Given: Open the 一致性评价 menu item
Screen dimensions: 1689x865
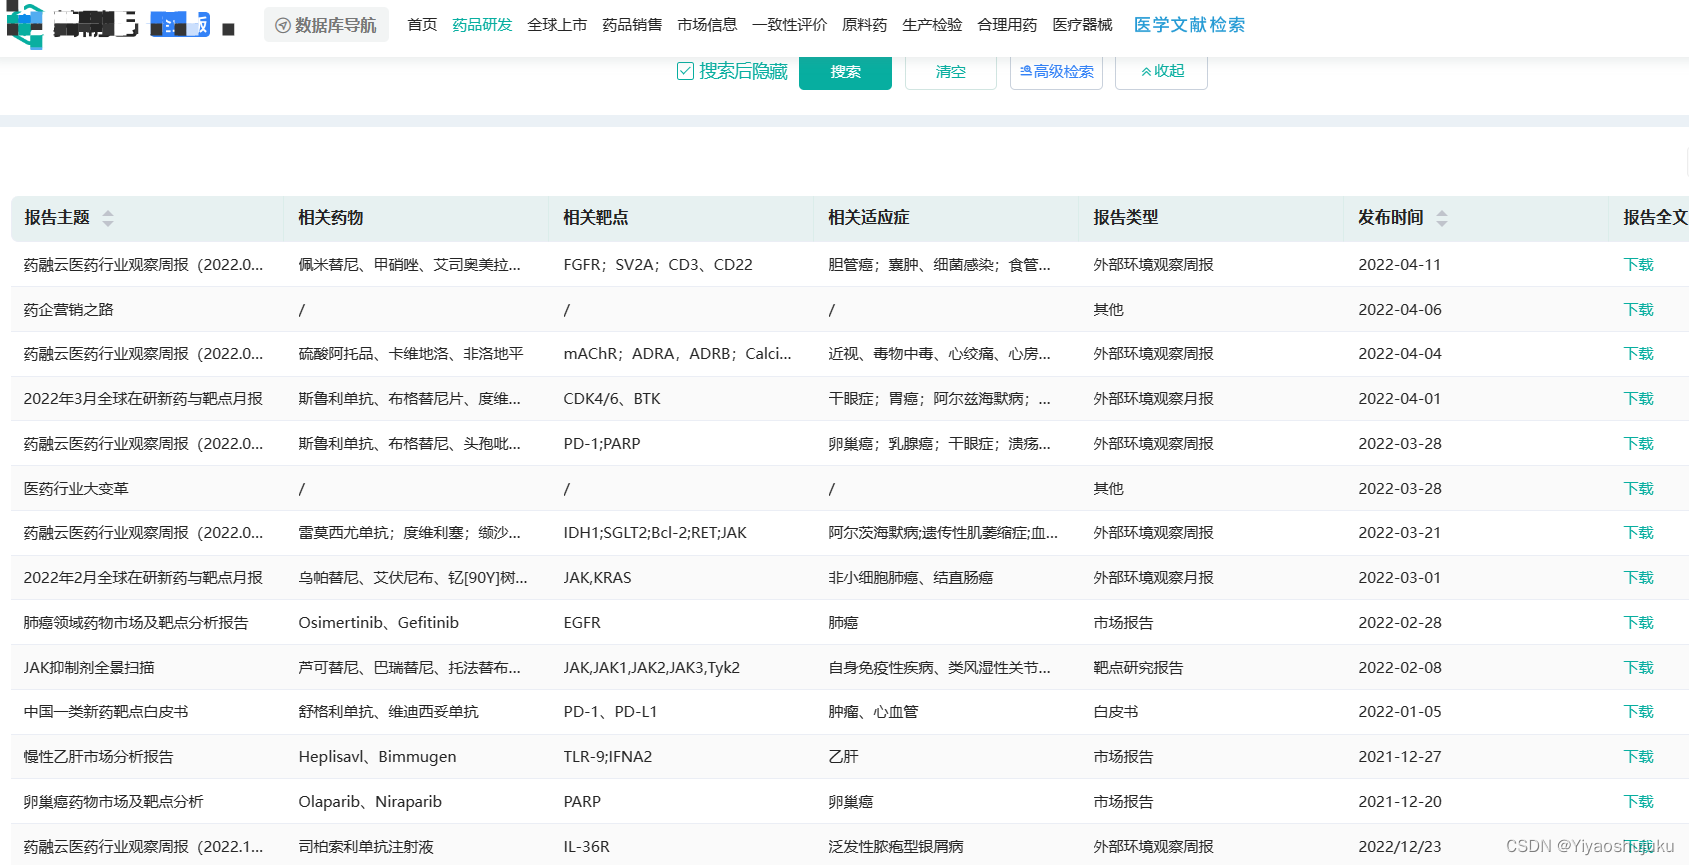Looking at the screenshot, I should (790, 25).
